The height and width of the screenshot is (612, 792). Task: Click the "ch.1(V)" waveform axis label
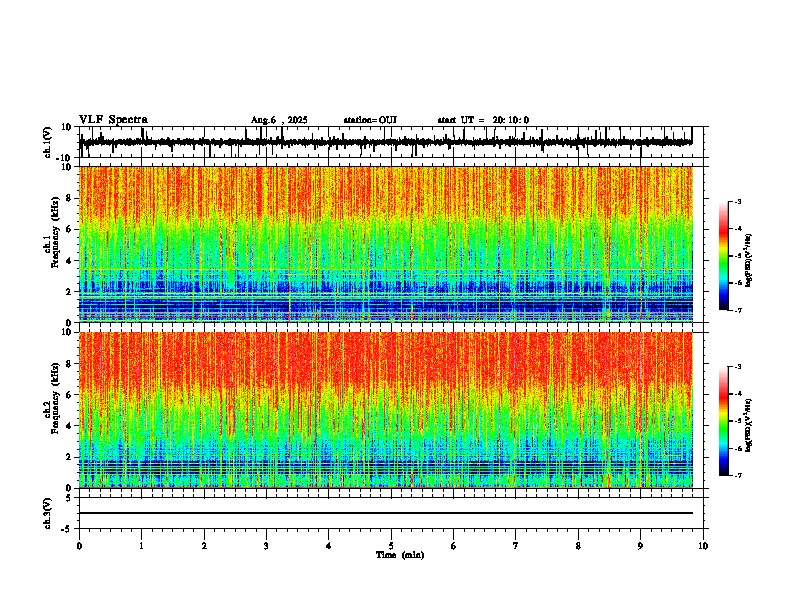click(x=48, y=142)
